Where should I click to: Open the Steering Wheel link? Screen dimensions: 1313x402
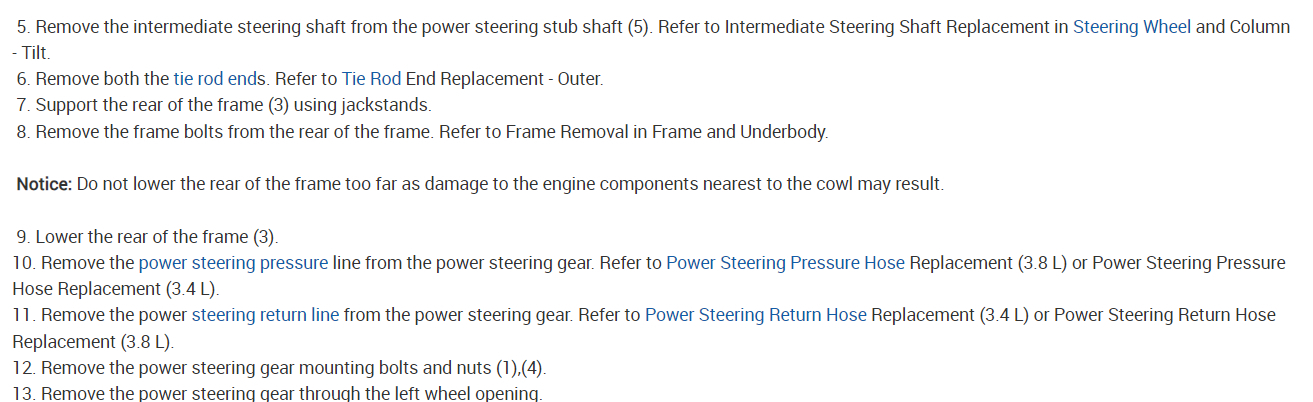[x=1131, y=27]
